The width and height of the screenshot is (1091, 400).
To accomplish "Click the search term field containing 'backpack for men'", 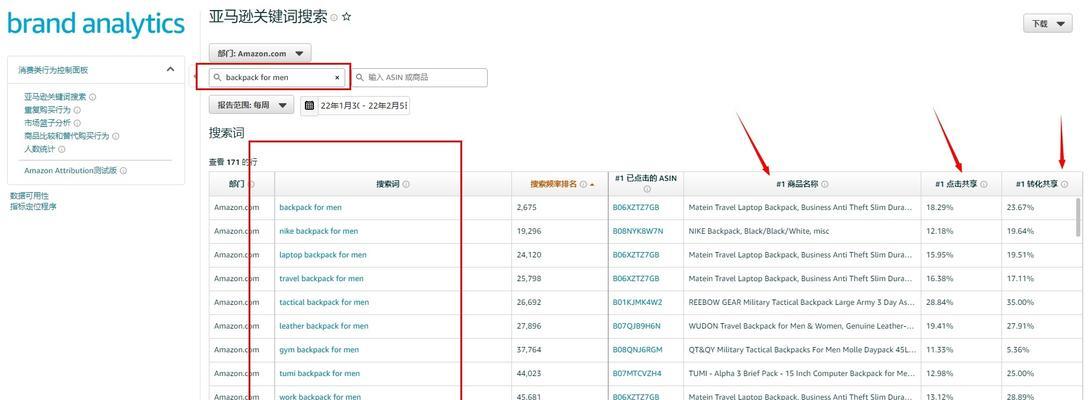I will tap(278, 78).
